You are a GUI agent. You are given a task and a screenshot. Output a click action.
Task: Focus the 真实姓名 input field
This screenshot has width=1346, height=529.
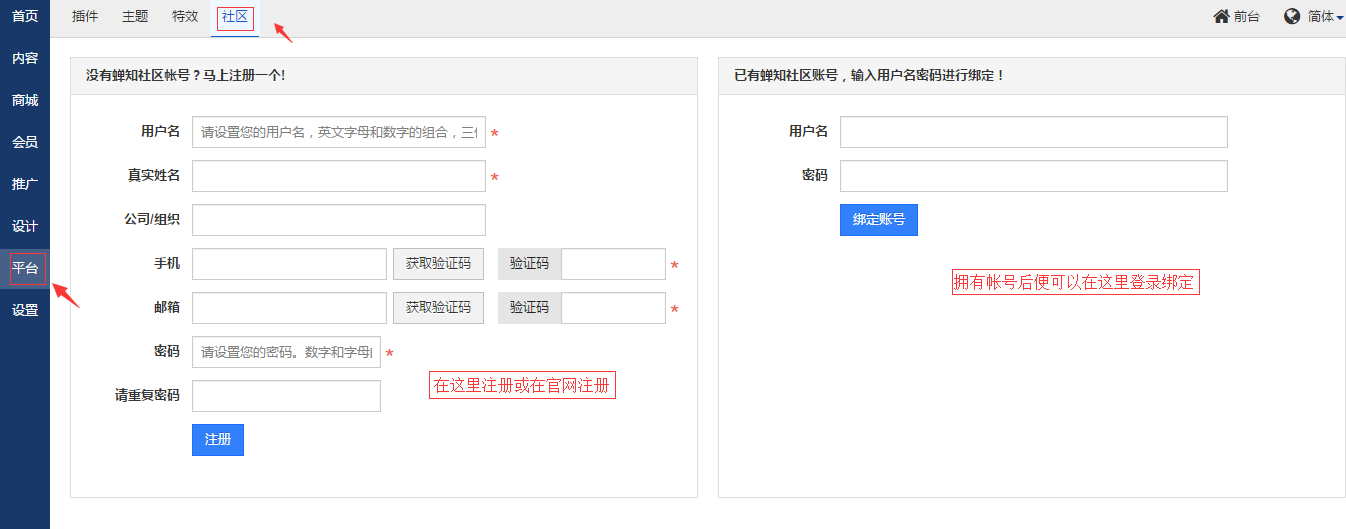[338, 176]
